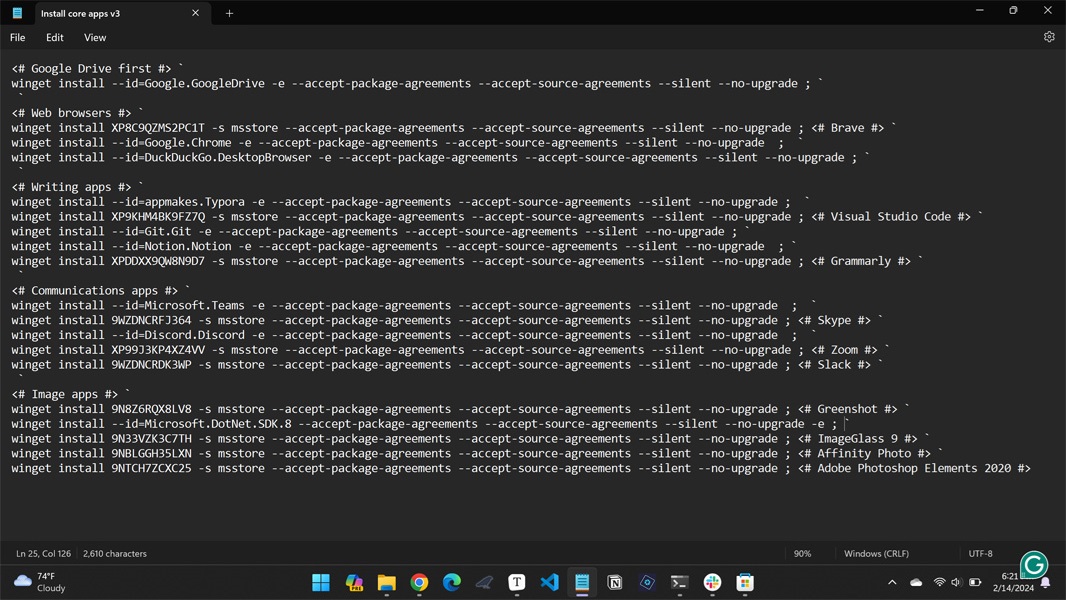Open File Explorer from taskbar

(386, 582)
